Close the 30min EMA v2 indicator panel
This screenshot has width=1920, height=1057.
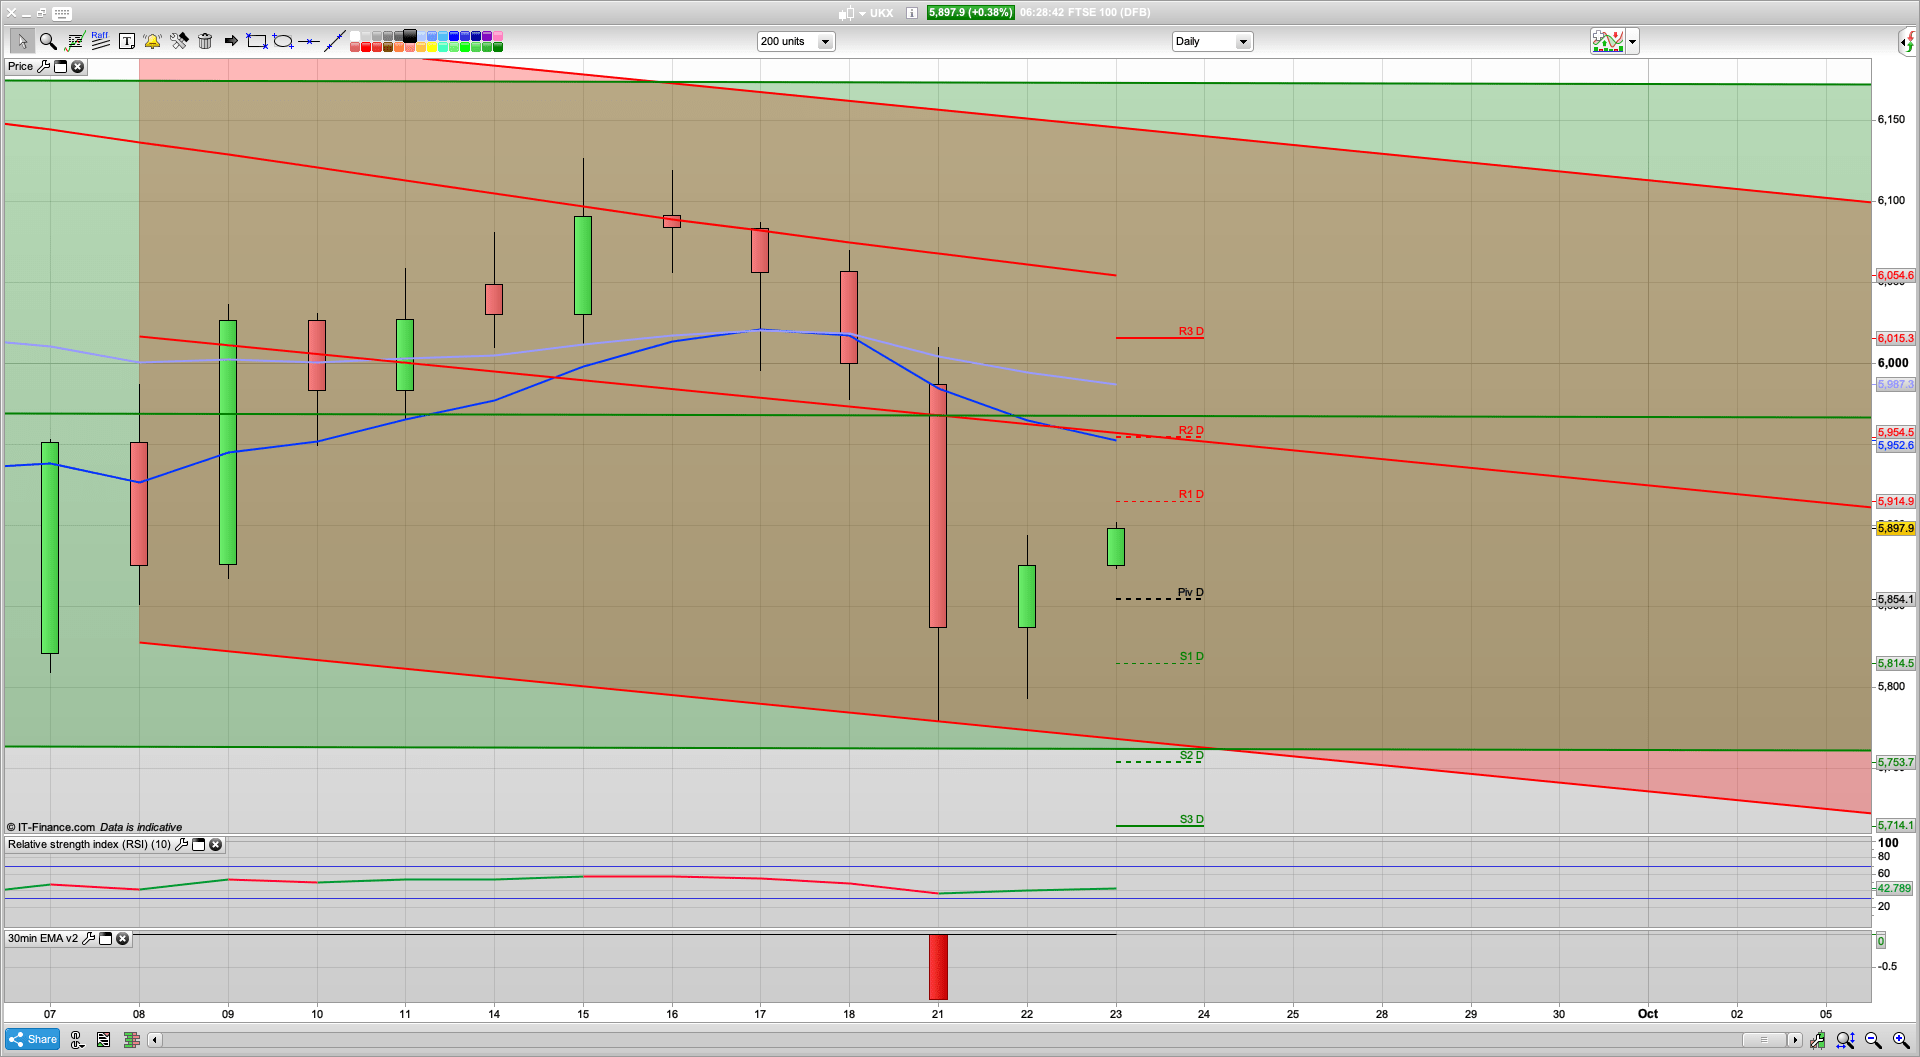122,939
